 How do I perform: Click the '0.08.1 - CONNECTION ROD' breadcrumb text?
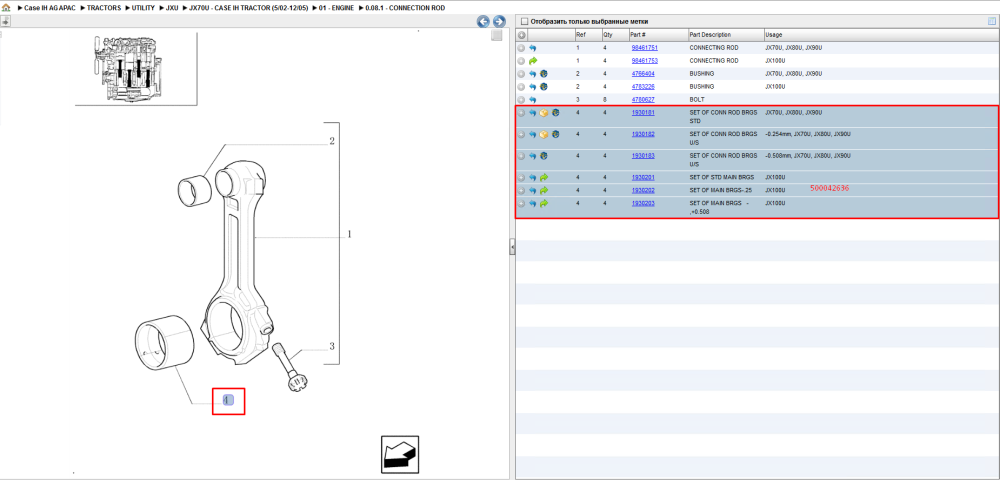405,8
